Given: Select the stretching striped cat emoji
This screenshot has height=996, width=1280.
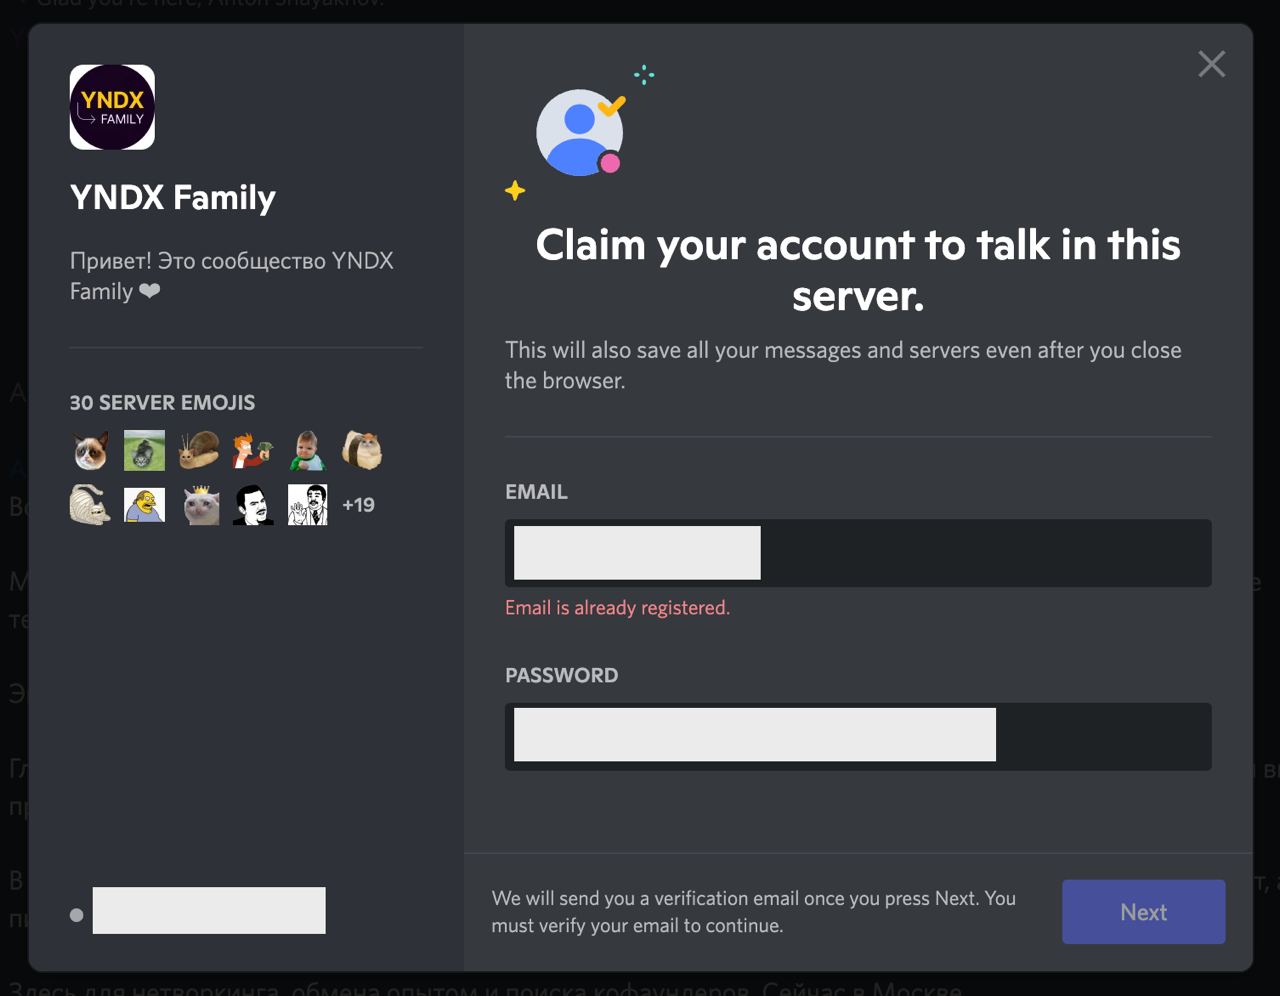Looking at the screenshot, I should pyautogui.click(x=90, y=505).
